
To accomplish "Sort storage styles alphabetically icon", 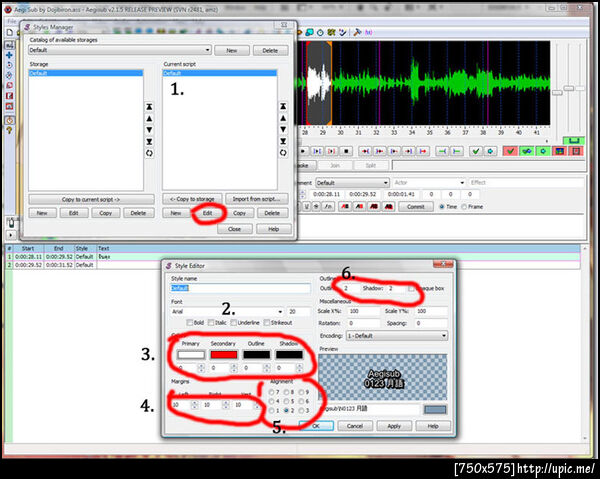I will (149, 153).
